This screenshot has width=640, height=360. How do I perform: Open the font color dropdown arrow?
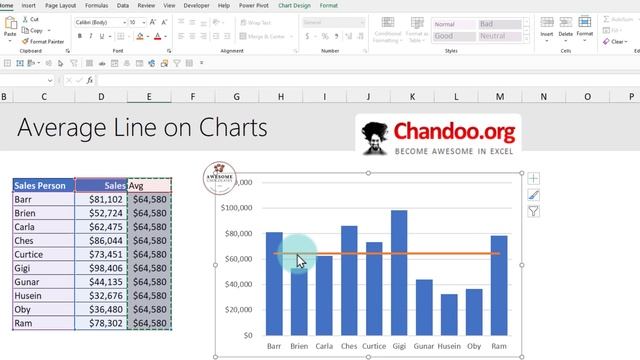coord(166,37)
